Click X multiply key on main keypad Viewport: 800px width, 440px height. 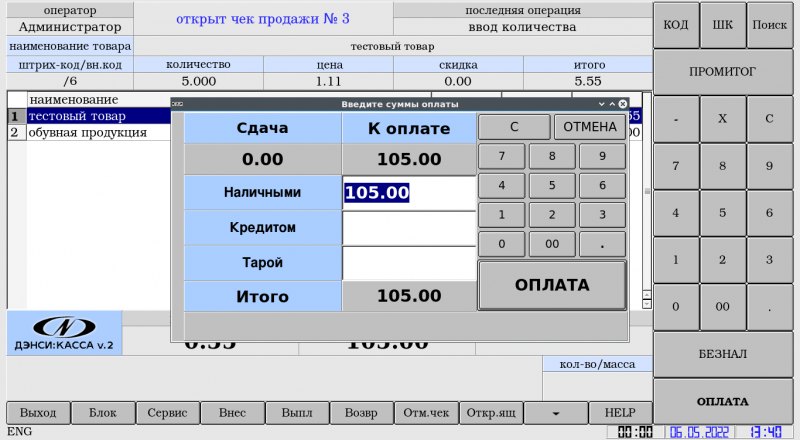coord(722,119)
